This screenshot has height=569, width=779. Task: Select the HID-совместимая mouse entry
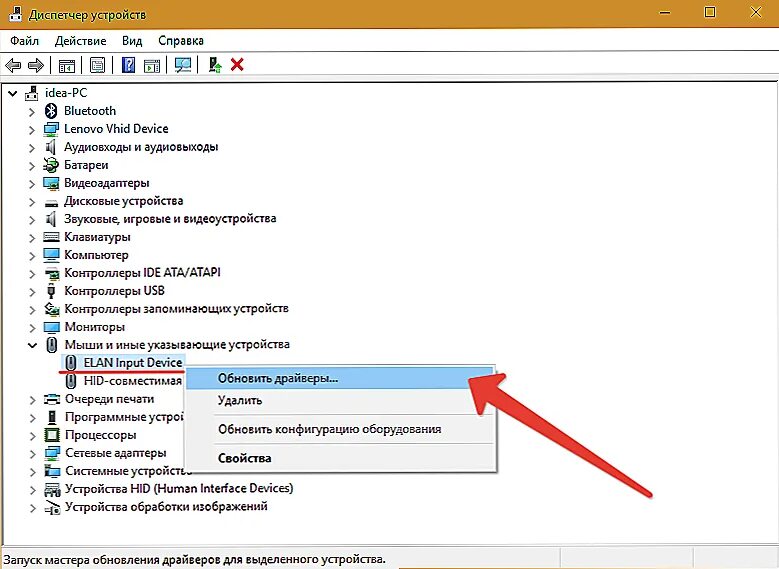pyautogui.click(x=132, y=381)
